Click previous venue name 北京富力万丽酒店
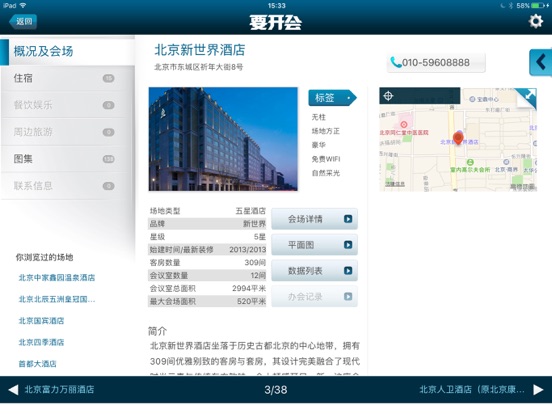 point(59,389)
